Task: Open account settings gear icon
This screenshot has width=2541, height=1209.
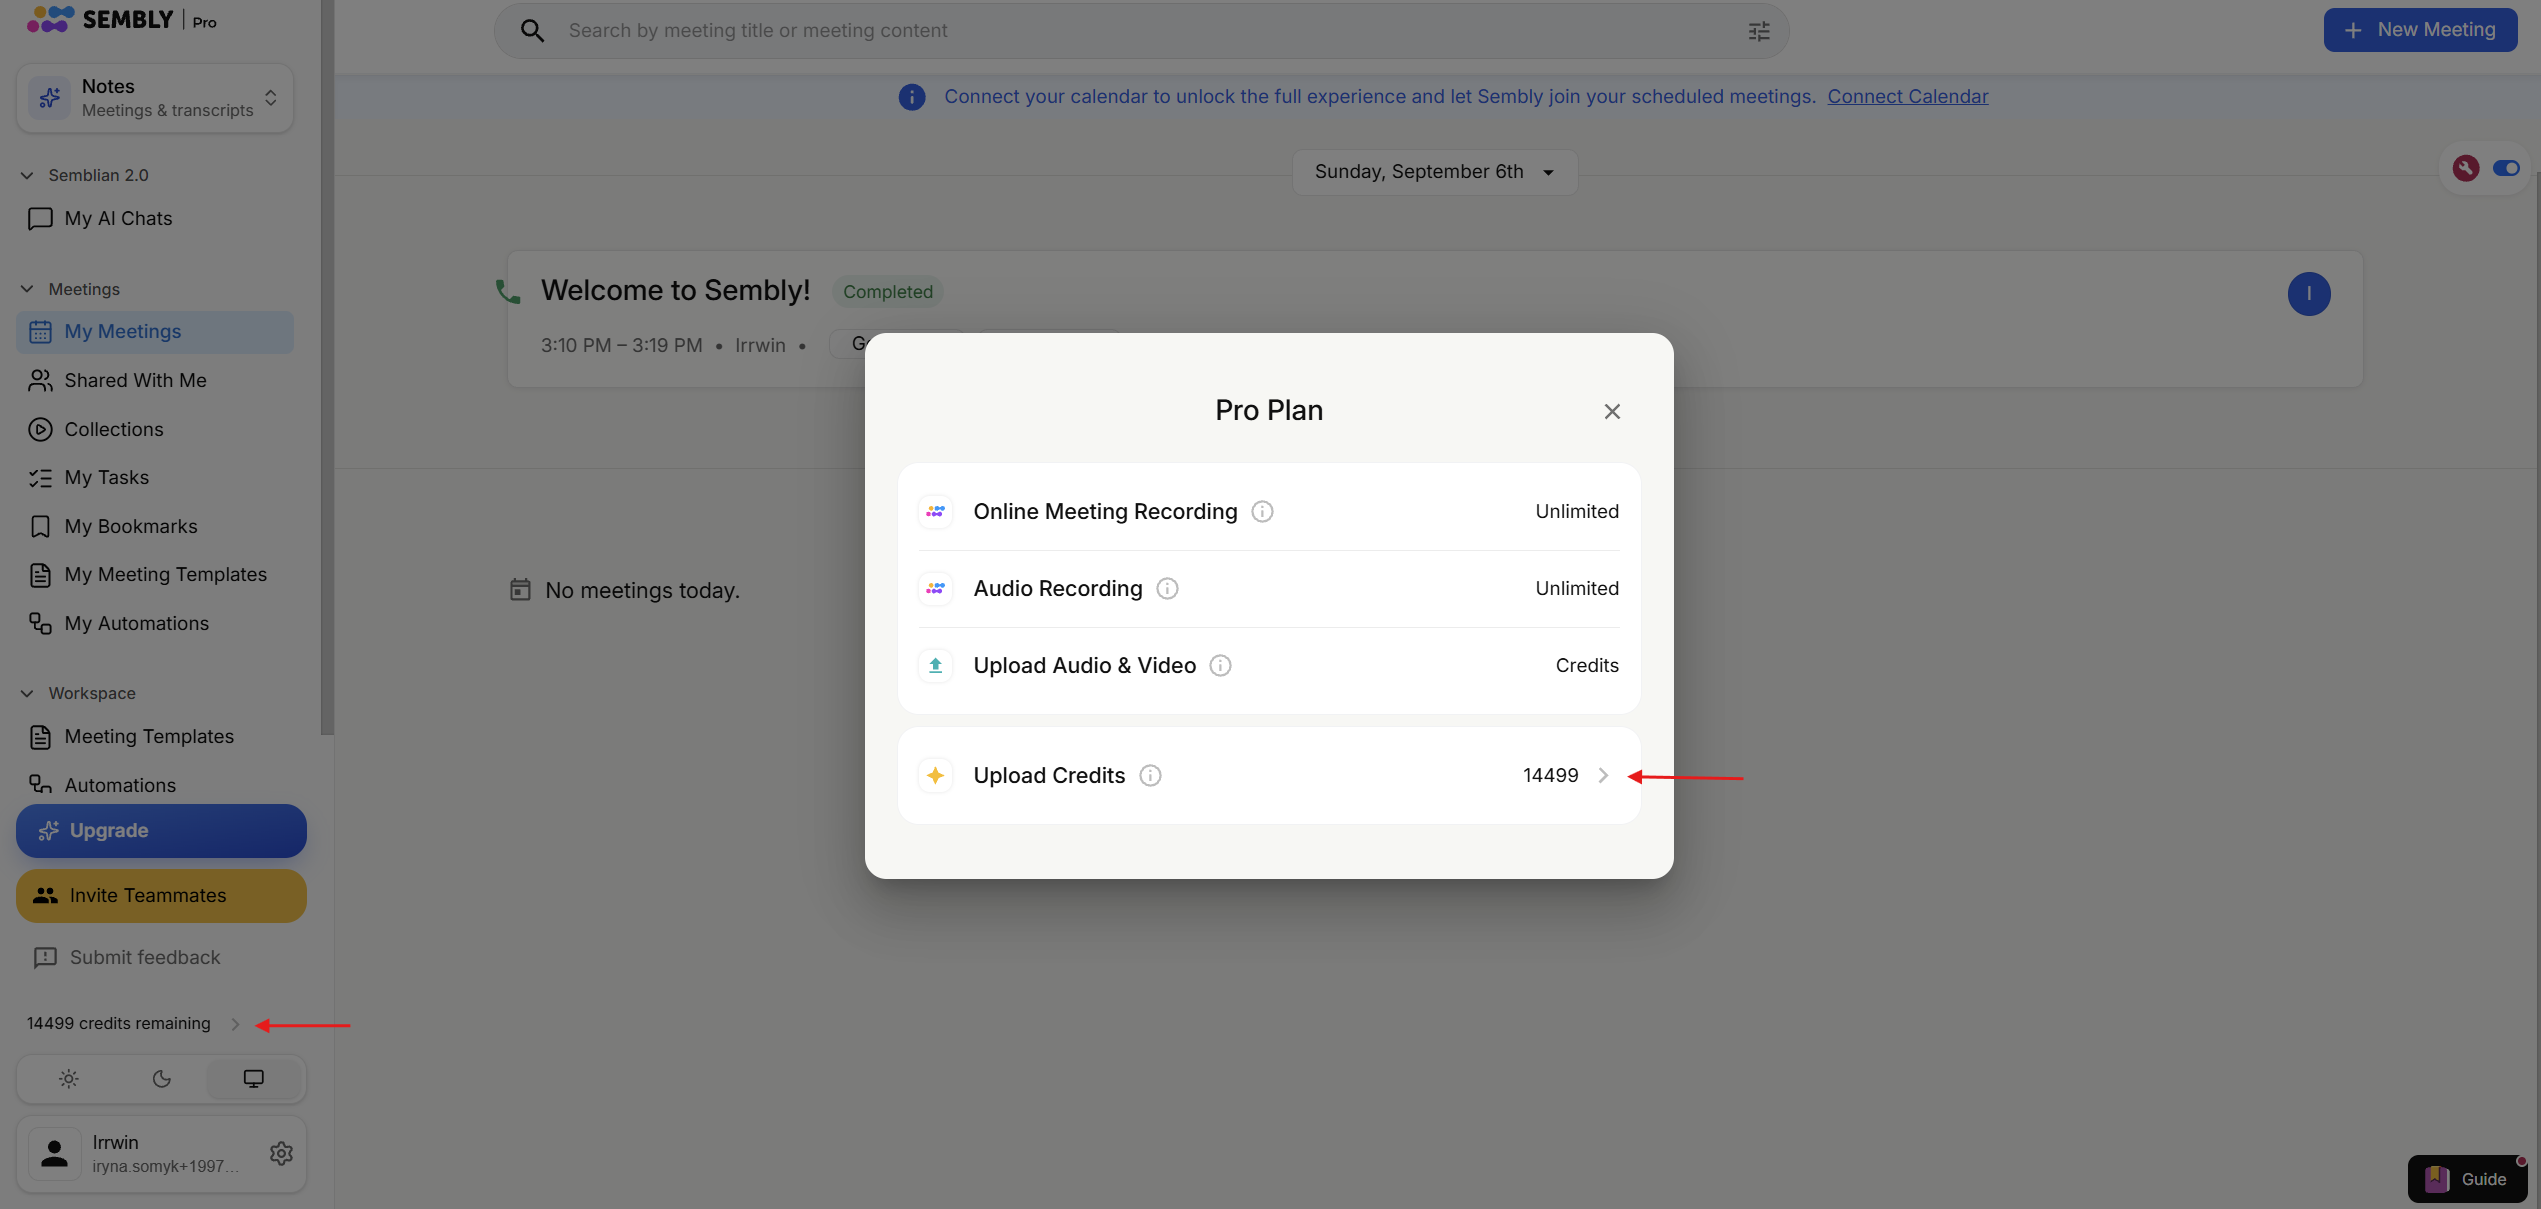Action: (x=281, y=1153)
